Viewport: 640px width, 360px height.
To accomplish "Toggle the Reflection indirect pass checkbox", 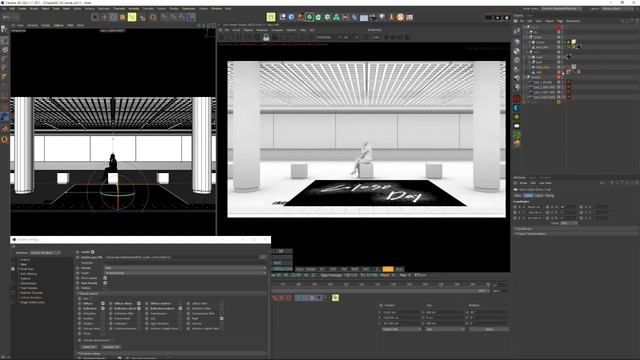I will pyautogui.click(x=180, y=309).
